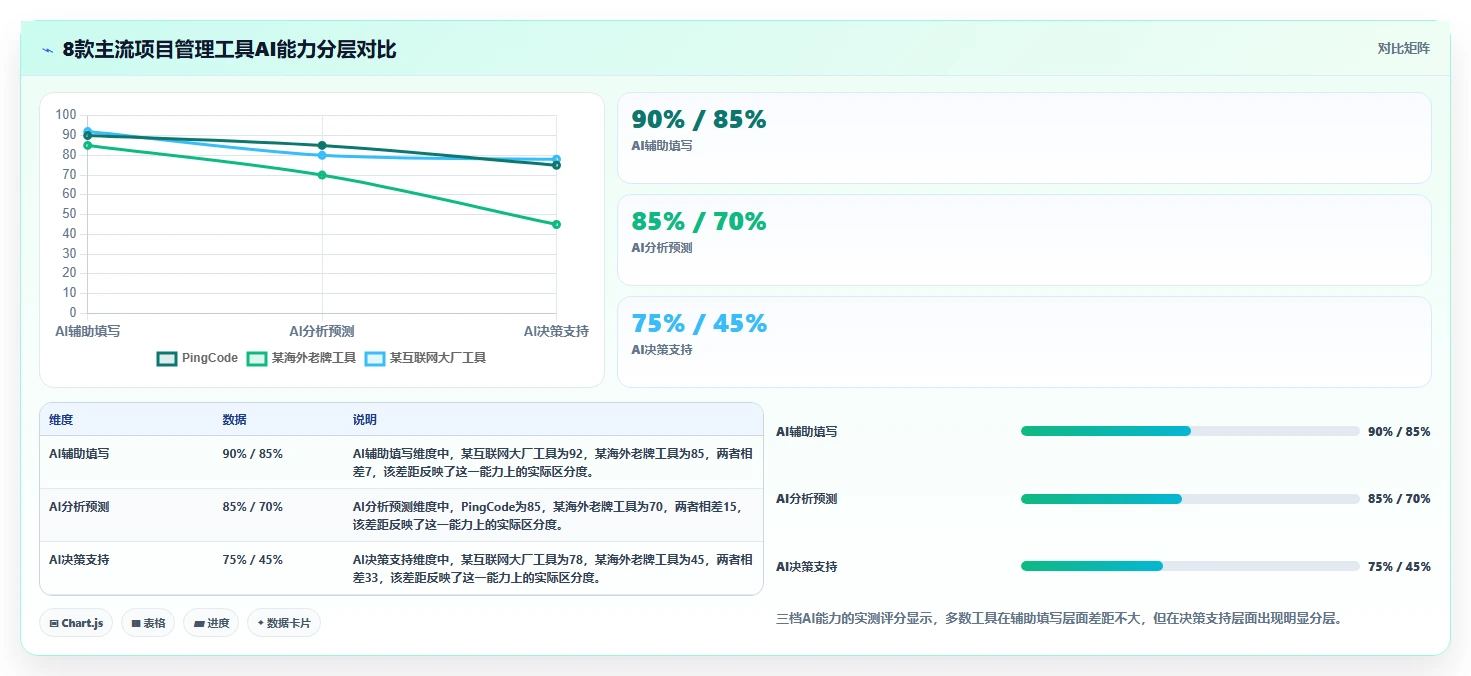Click the 某互联网大厂工具 legend label
This screenshot has width=1471, height=676.
tap(438, 358)
